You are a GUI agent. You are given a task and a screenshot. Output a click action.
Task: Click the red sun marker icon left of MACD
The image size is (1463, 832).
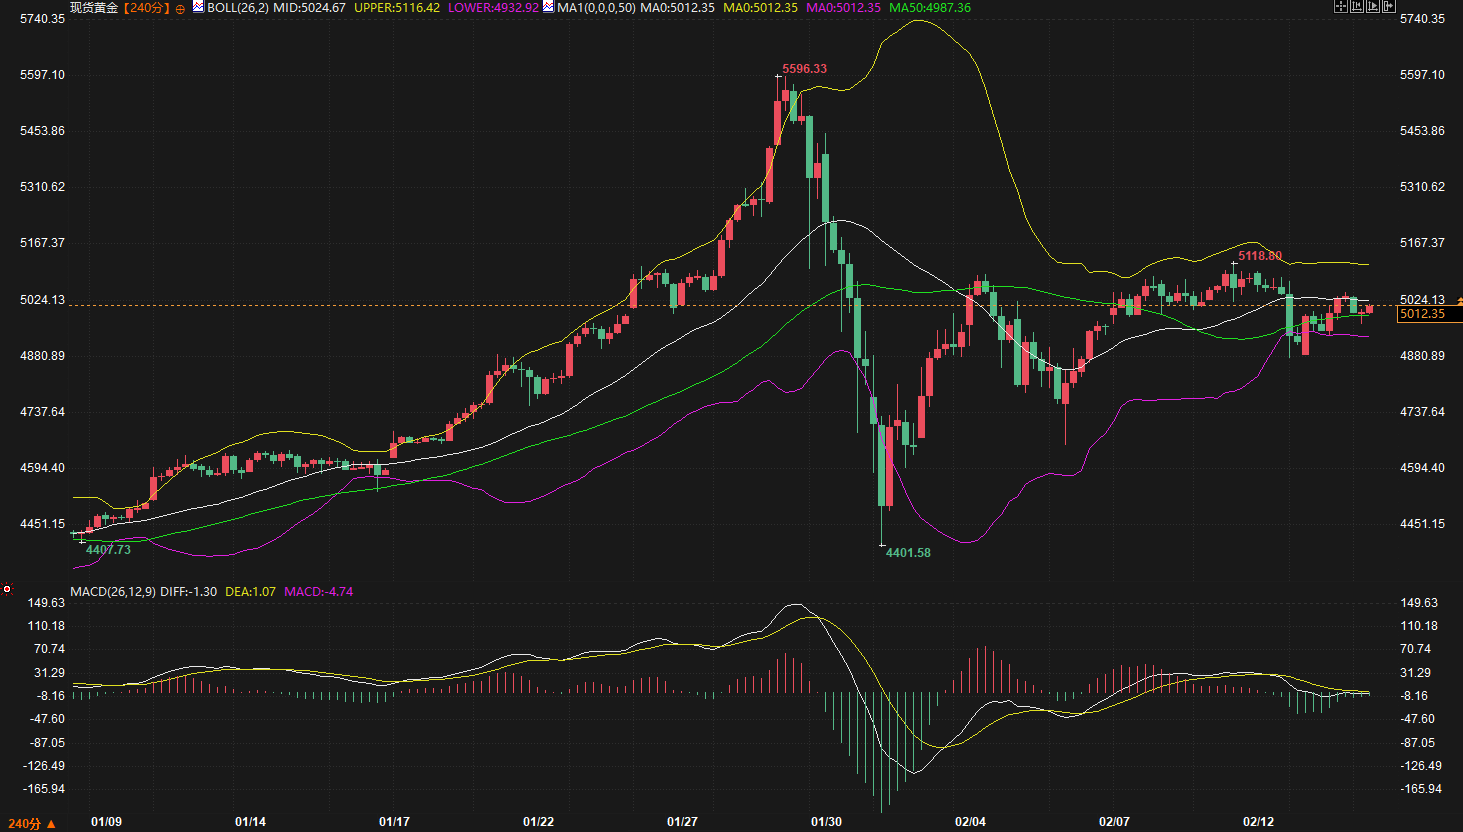point(7,589)
